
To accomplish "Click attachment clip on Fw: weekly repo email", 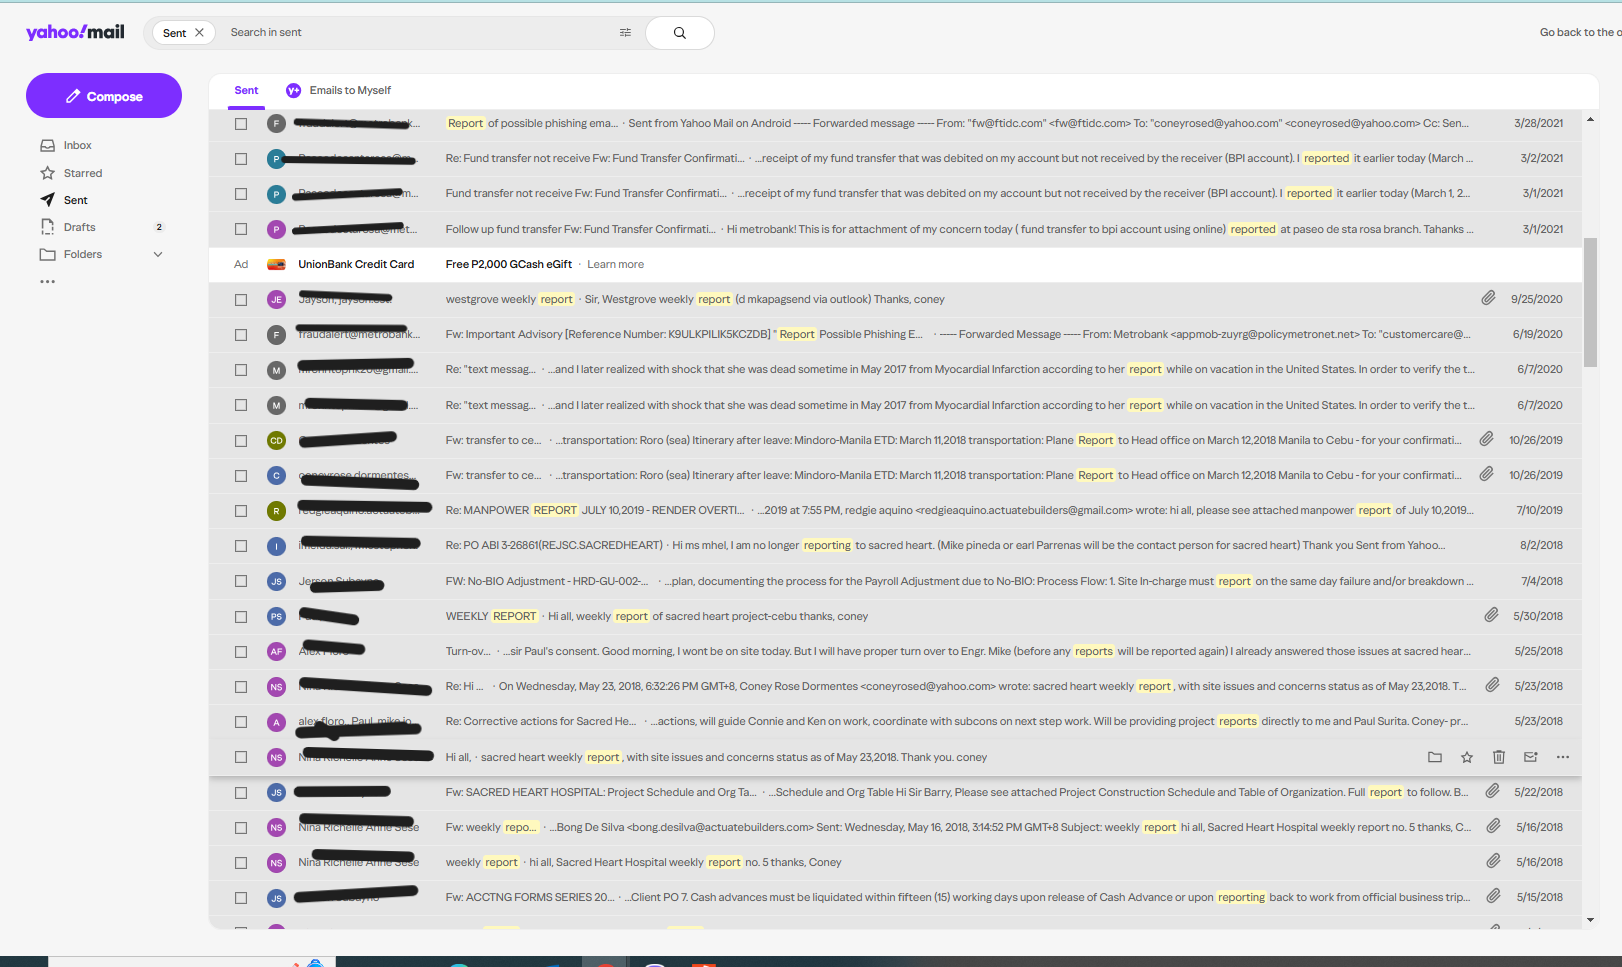I will [1493, 826].
